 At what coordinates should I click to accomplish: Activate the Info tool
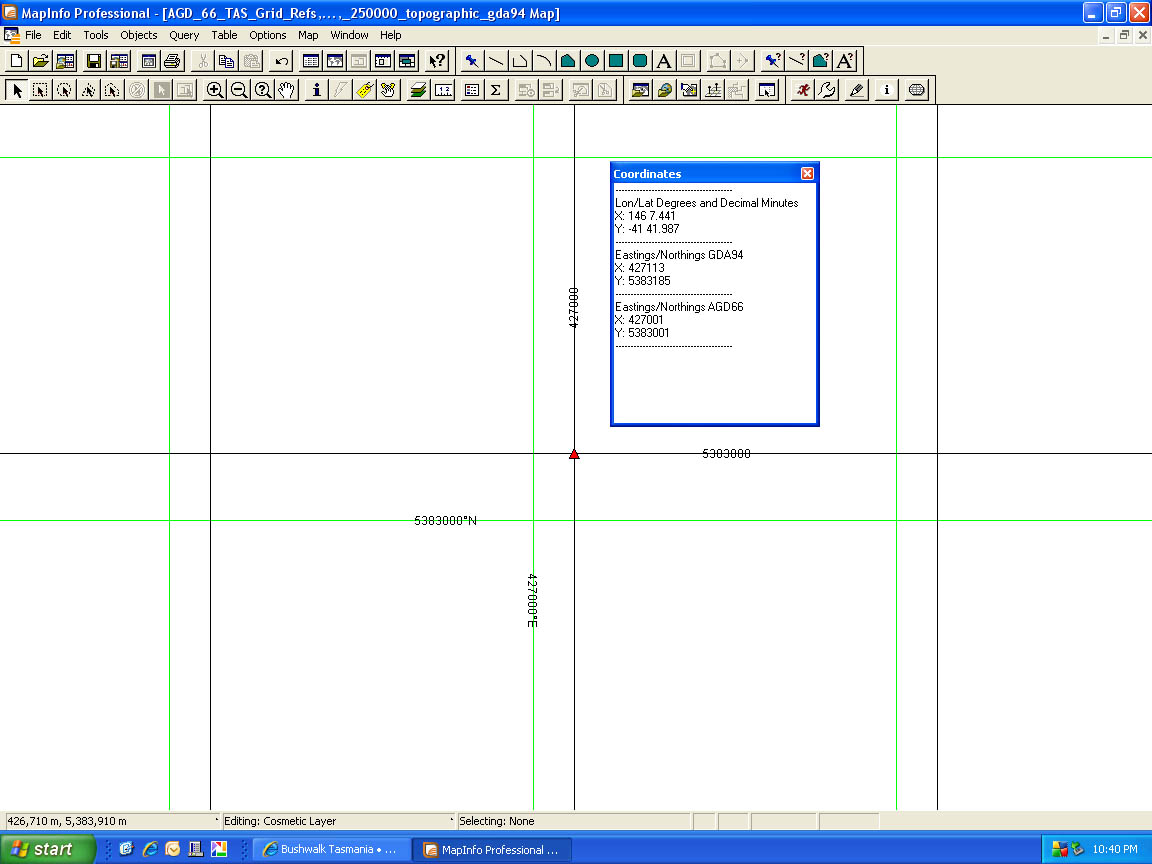316,90
